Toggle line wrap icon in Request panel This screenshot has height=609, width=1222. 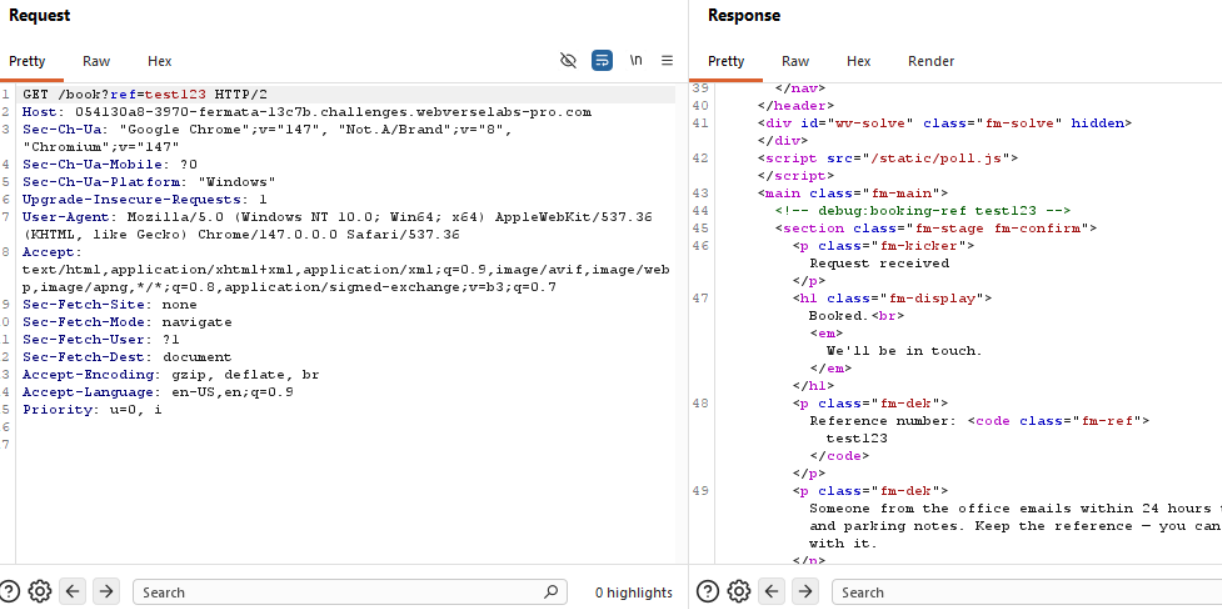(x=602, y=61)
